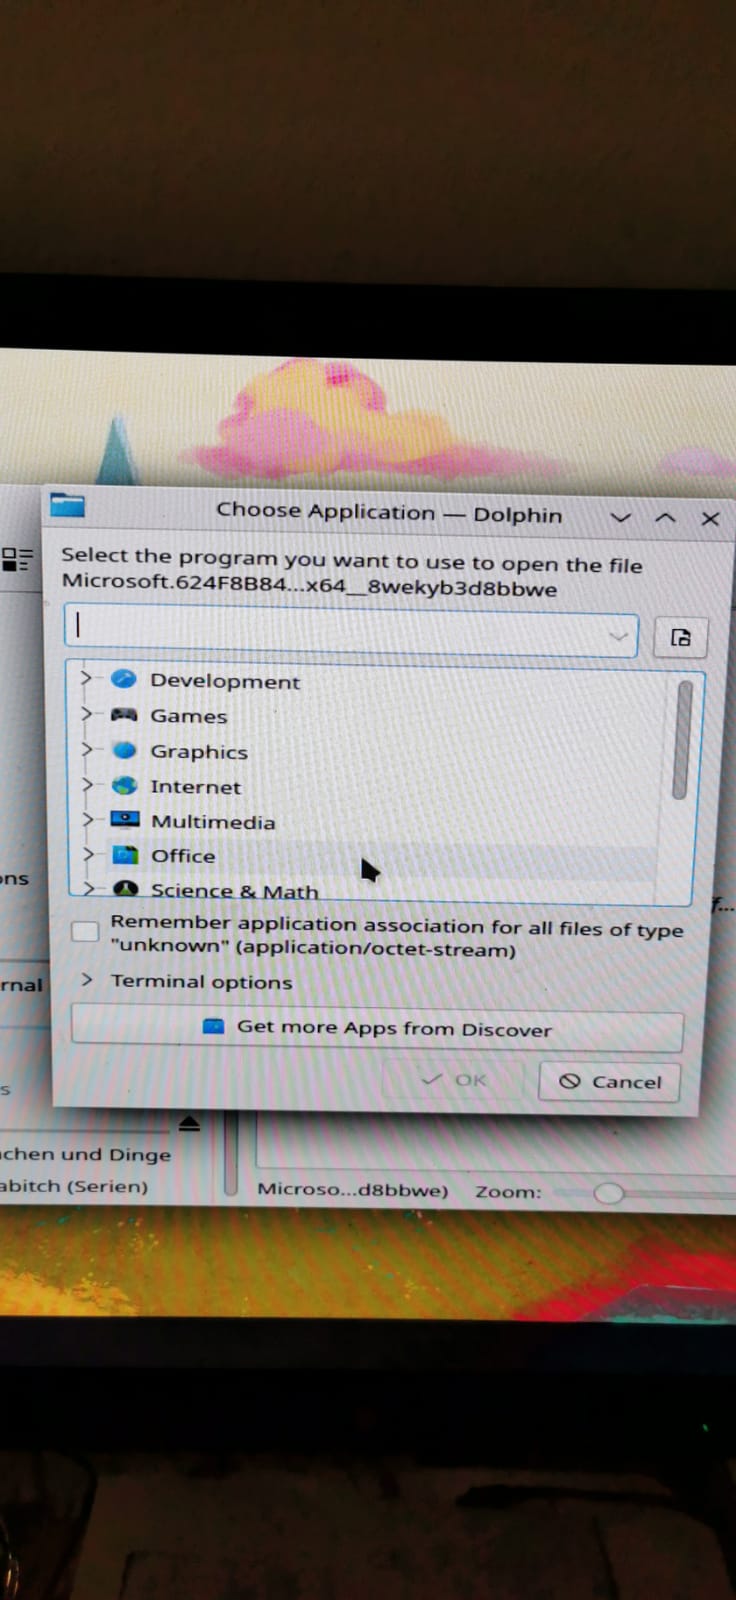Image resolution: width=736 pixels, height=1600 pixels.
Task: Click the Graphics category icon
Action: coord(124,750)
